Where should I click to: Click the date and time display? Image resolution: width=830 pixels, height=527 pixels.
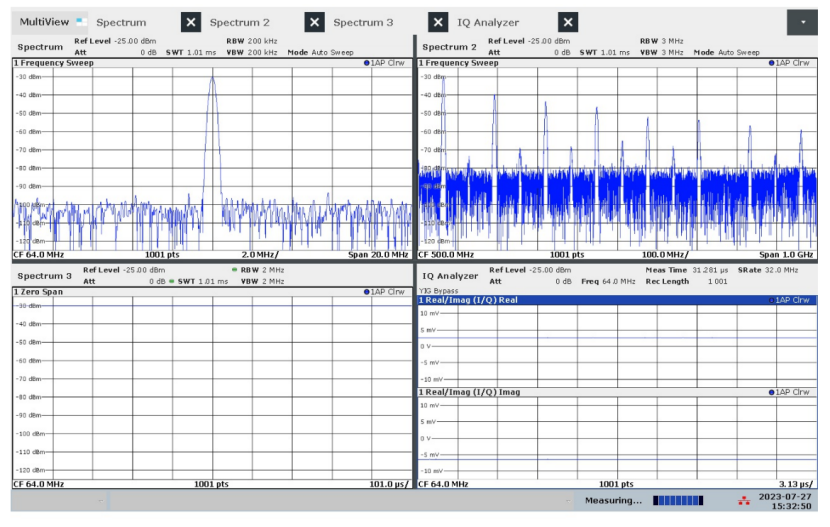pos(784,501)
